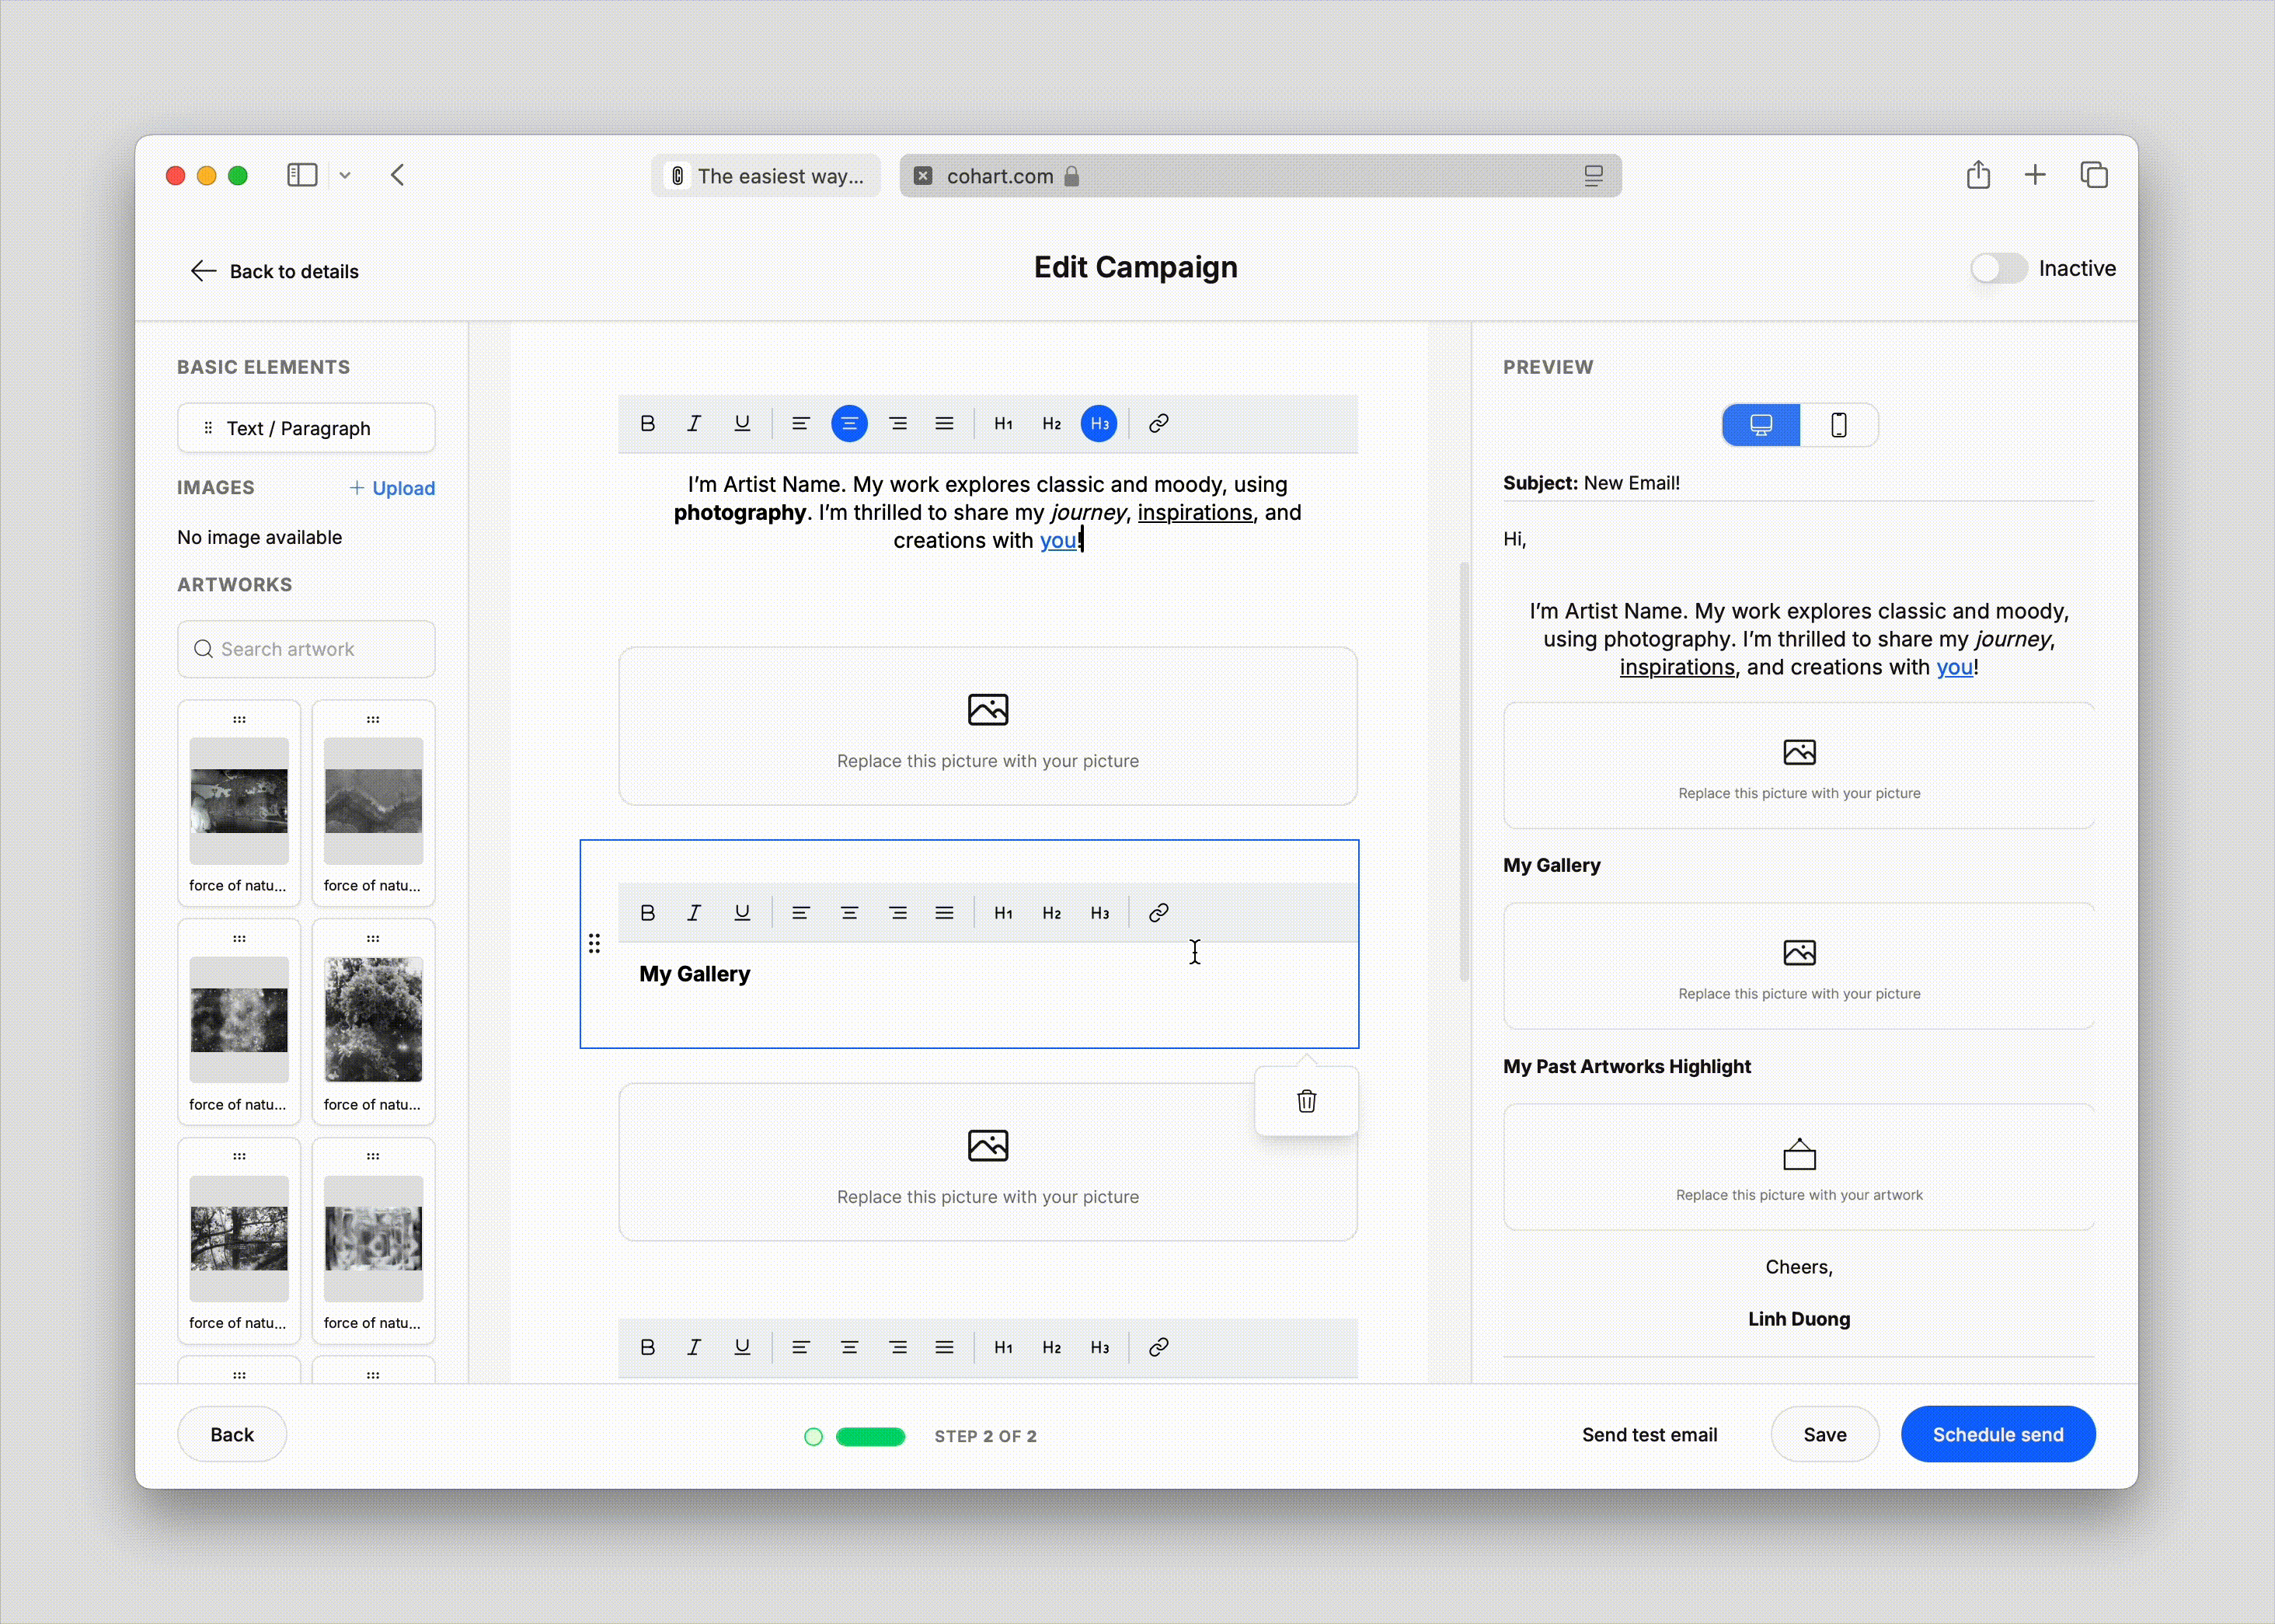Grab the My Gallery block drag handle
2275x1624 pixels.
click(x=594, y=944)
